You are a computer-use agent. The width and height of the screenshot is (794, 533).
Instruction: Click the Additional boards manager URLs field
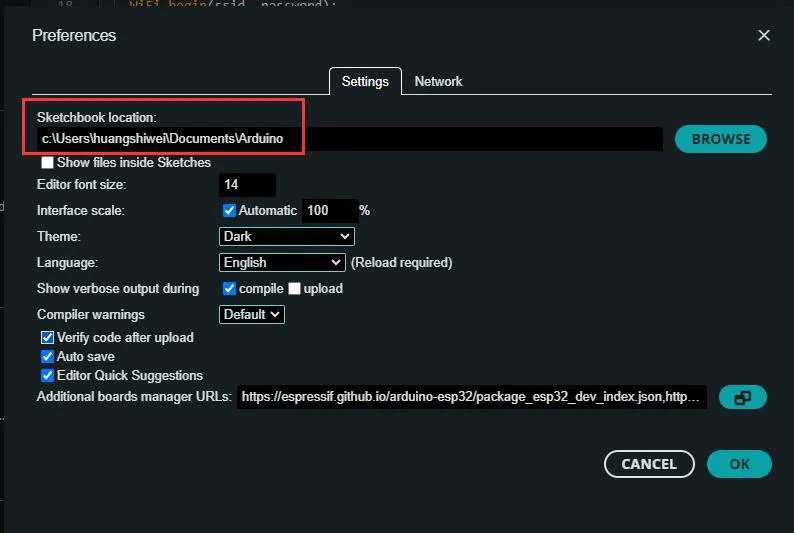[471, 397]
